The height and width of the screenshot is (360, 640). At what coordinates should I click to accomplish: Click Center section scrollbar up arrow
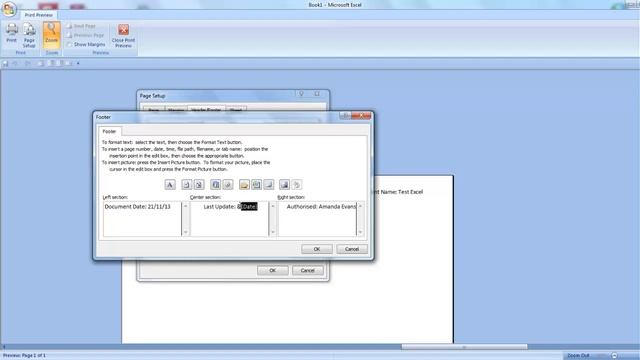[273, 206]
